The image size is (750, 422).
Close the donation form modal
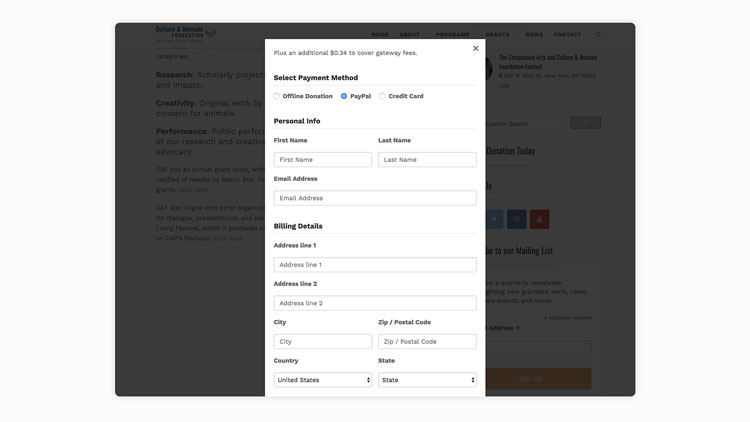475,48
